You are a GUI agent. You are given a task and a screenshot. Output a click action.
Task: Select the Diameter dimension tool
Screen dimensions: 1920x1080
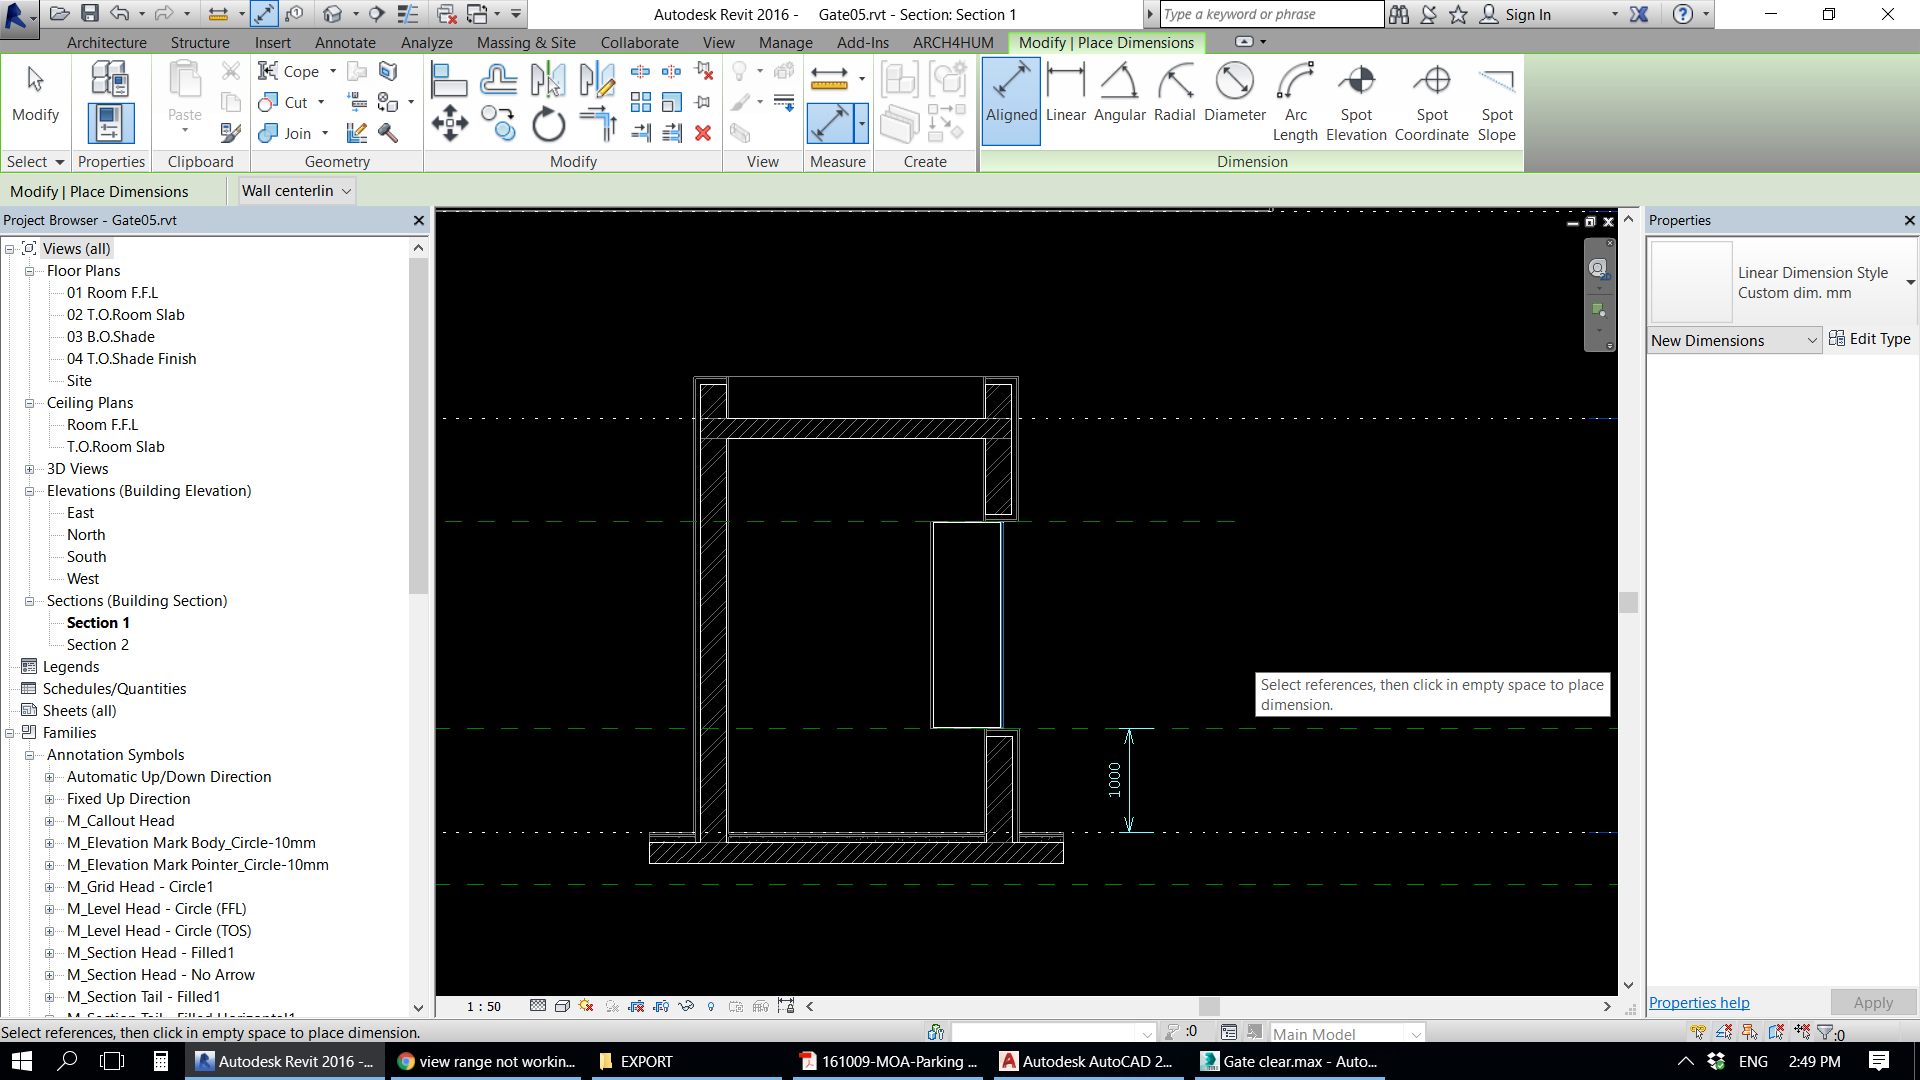pyautogui.click(x=1235, y=93)
